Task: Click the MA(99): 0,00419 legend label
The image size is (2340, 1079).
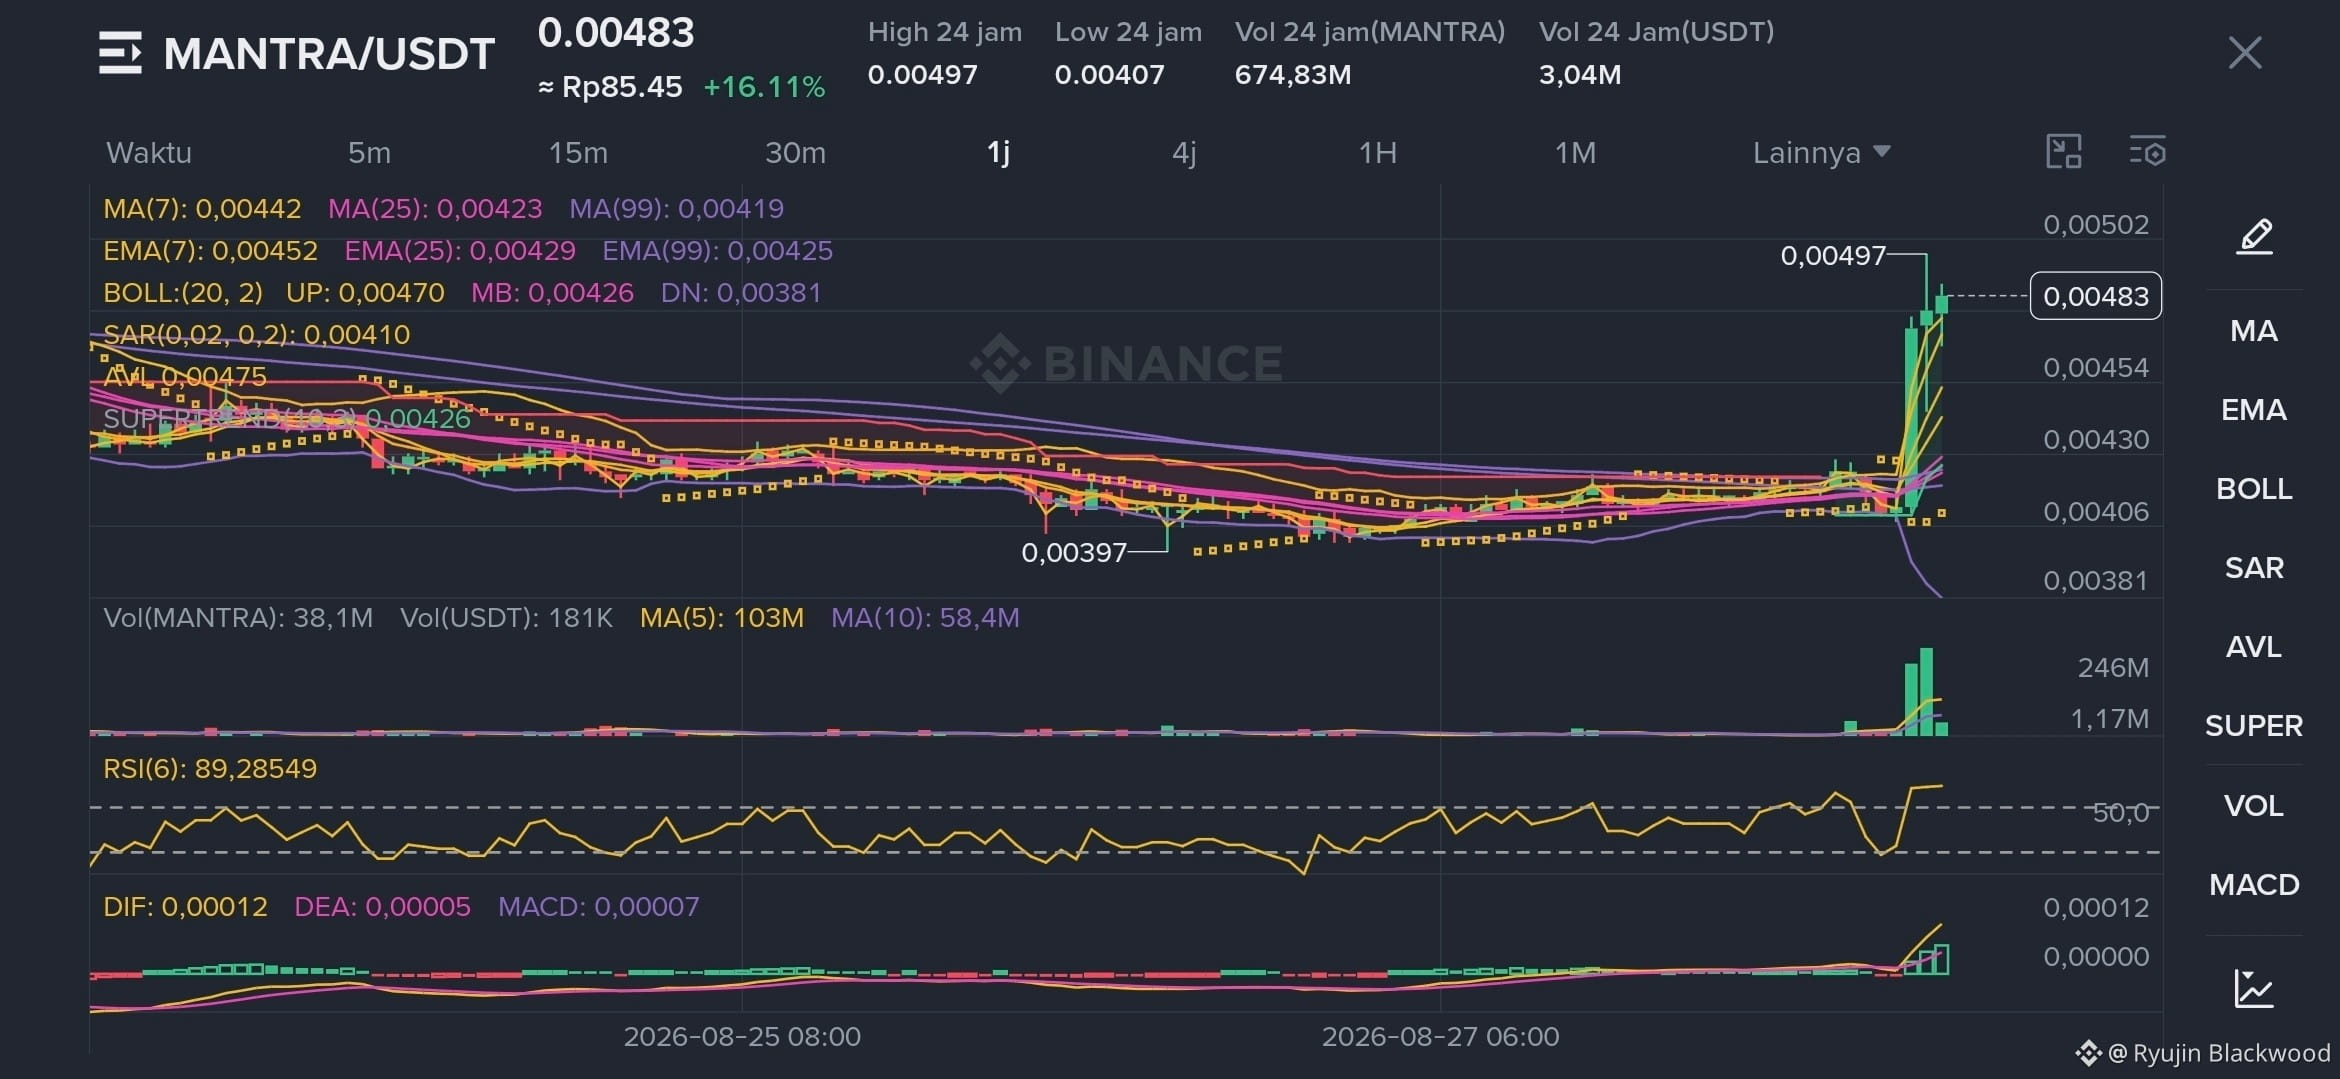Action: (676, 209)
